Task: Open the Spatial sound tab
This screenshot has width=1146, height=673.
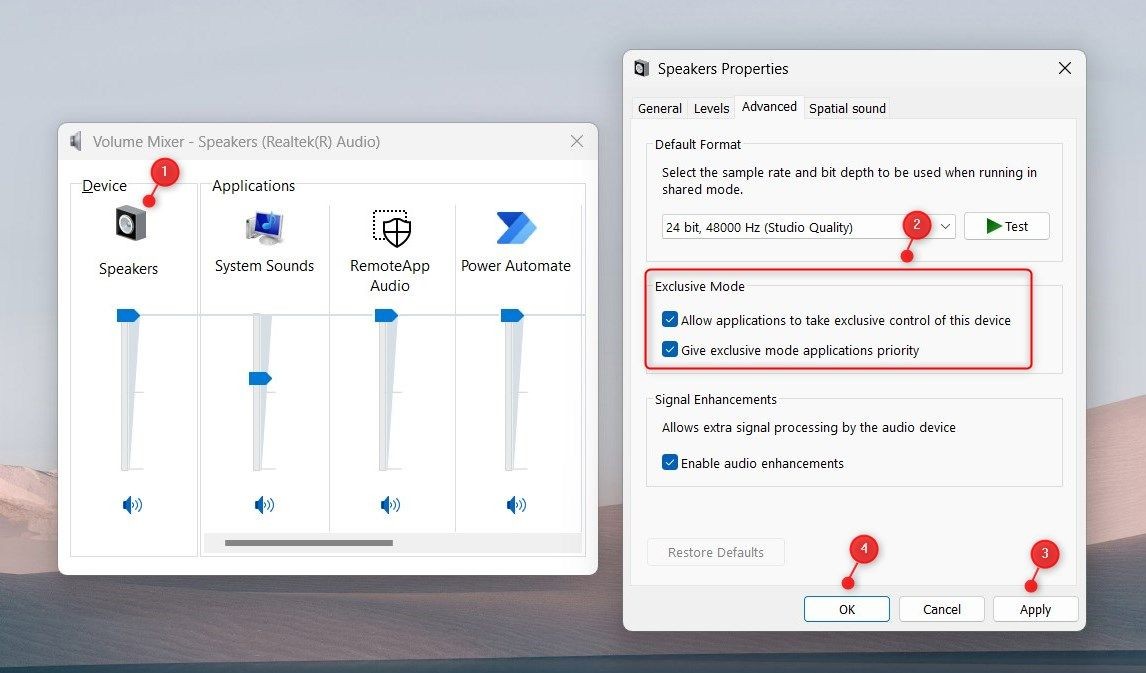Action: click(x=847, y=108)
